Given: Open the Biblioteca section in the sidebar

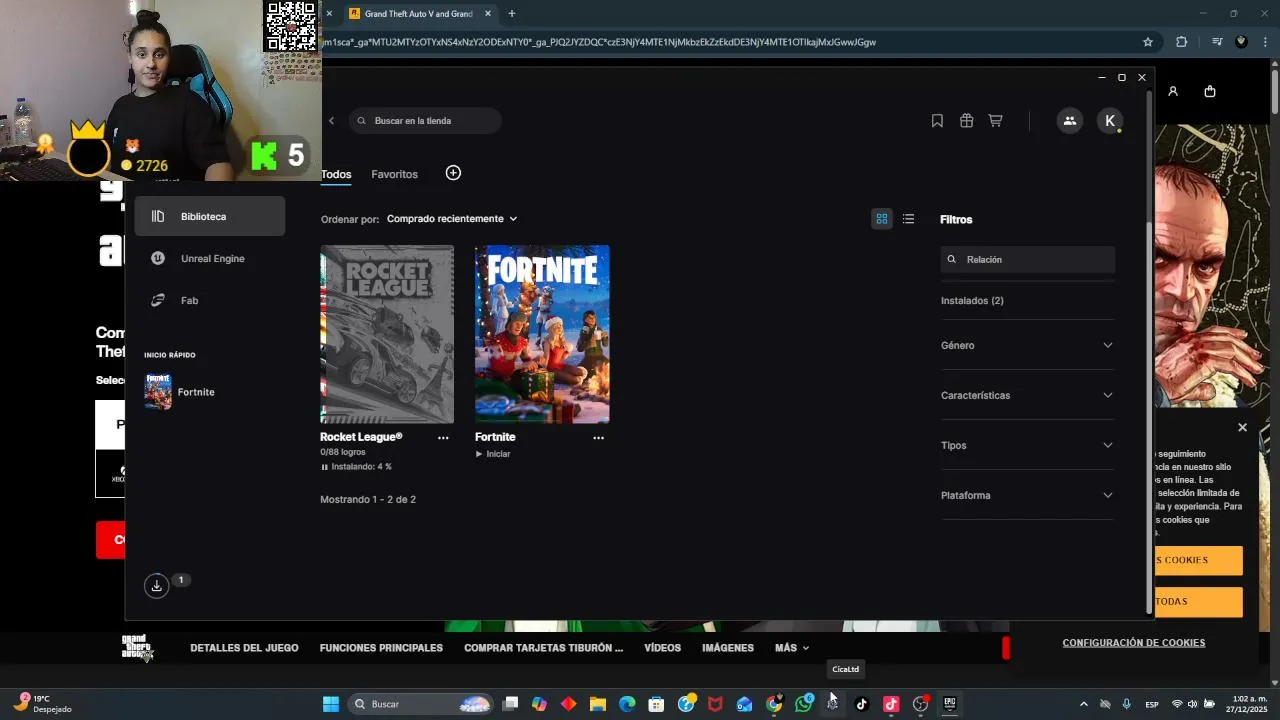Looking at the screenshot, I should 210,216.
